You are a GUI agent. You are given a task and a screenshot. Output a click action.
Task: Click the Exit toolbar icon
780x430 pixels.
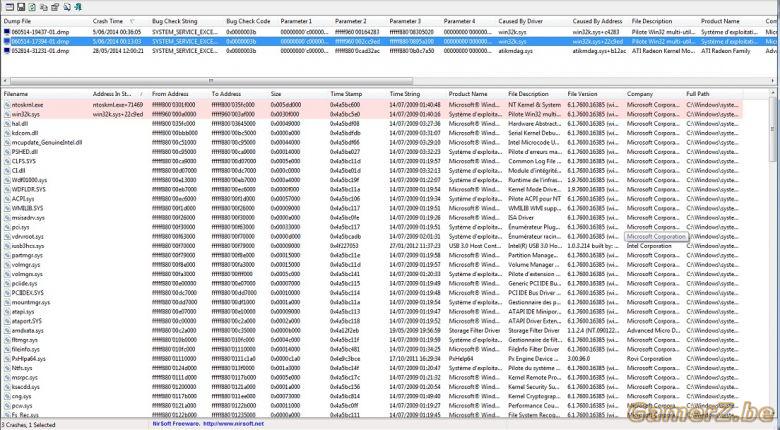(78, 7)
